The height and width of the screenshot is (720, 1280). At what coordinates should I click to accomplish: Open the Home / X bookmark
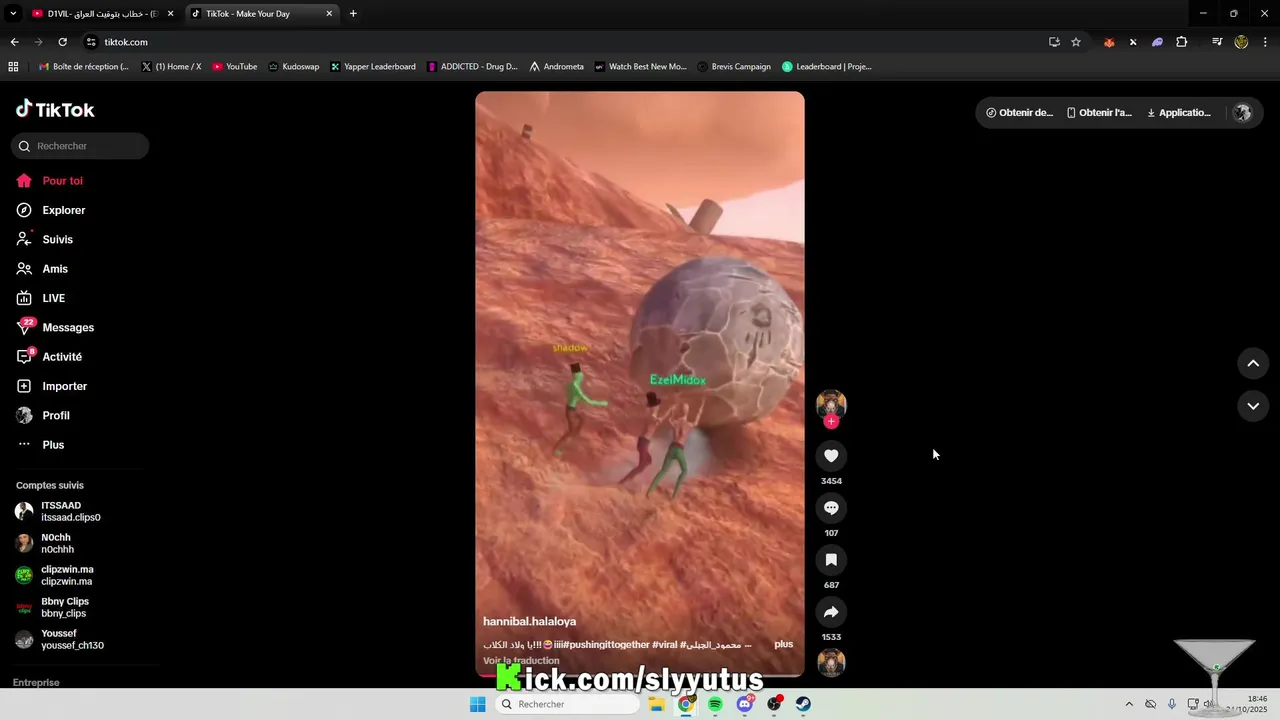coord(171,67)
